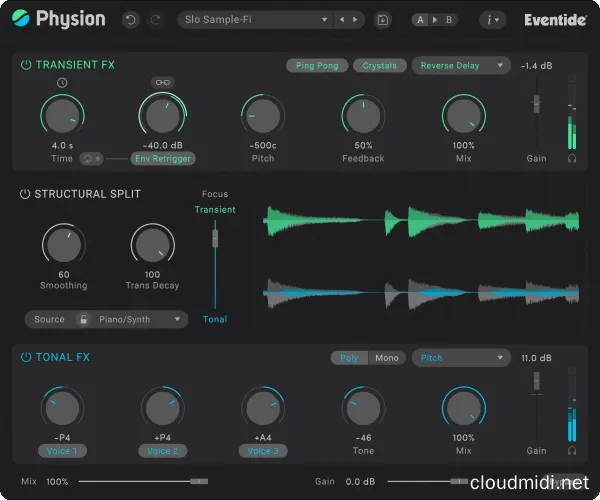Click the Tonal FX Mix knob

[464, 408]
